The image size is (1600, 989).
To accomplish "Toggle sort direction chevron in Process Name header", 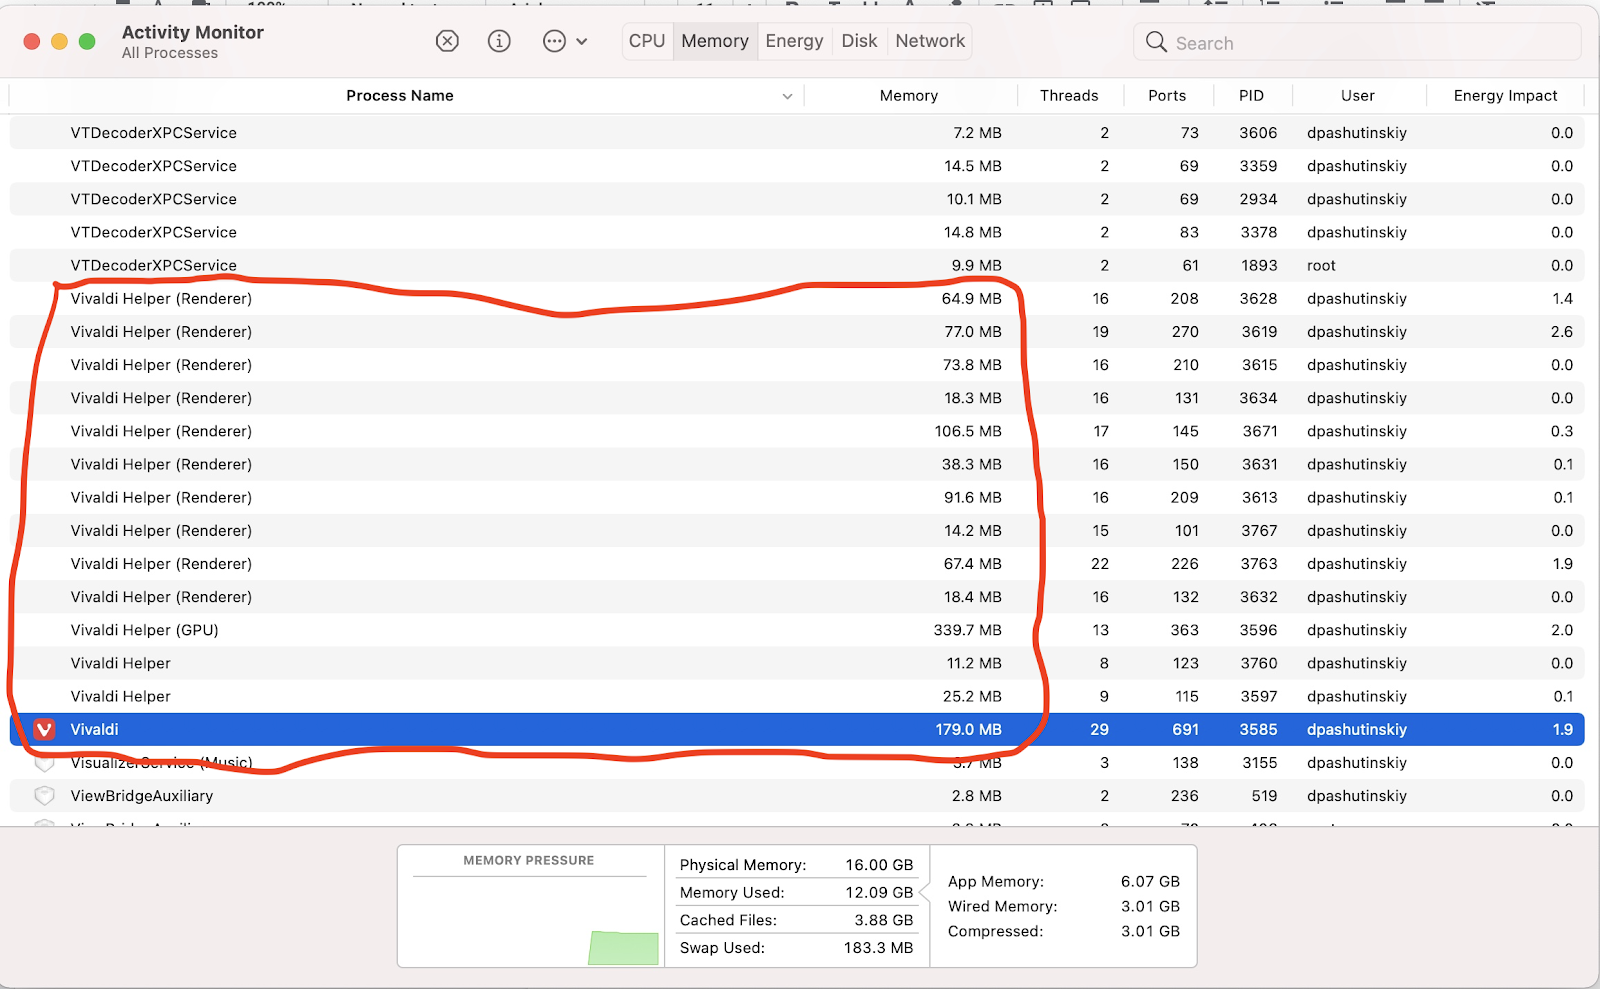I will tap(787, 96).
